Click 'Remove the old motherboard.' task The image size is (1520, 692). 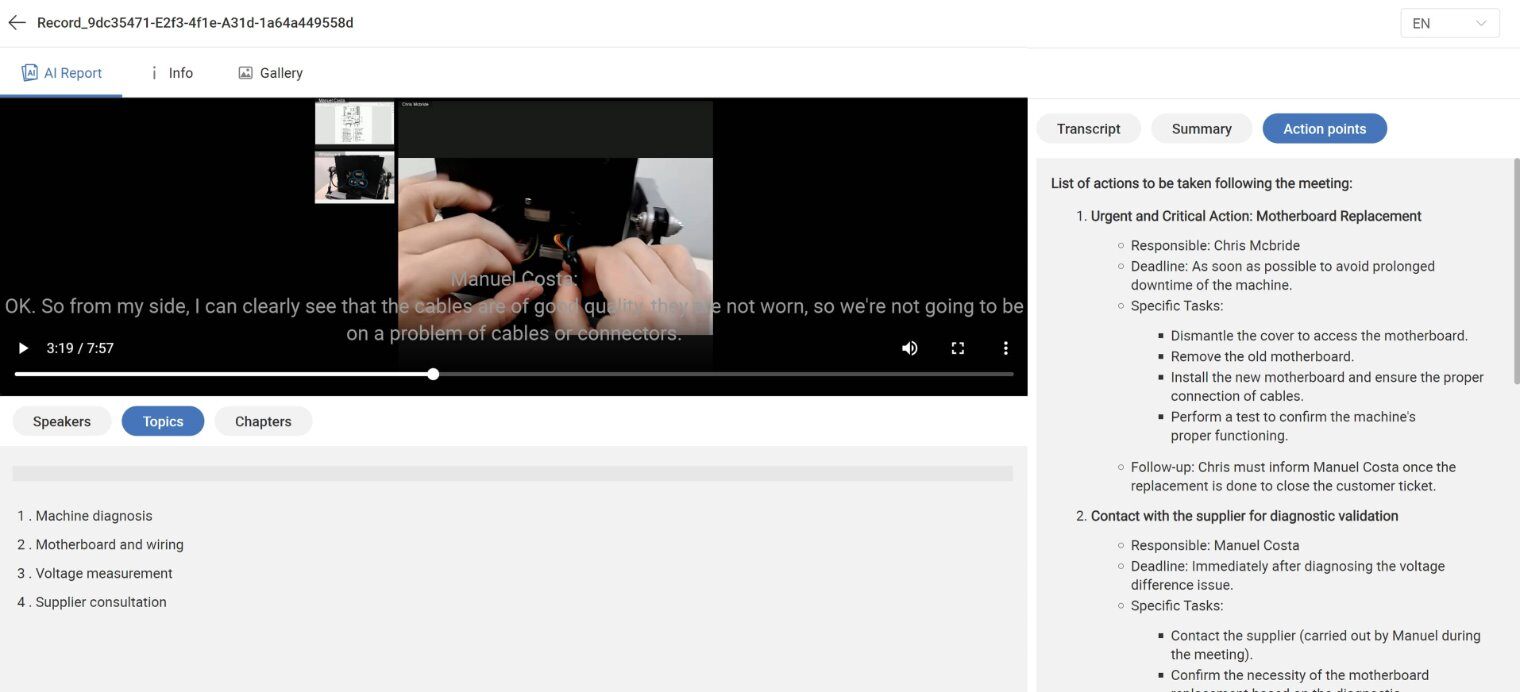[x=1262, y=356]
